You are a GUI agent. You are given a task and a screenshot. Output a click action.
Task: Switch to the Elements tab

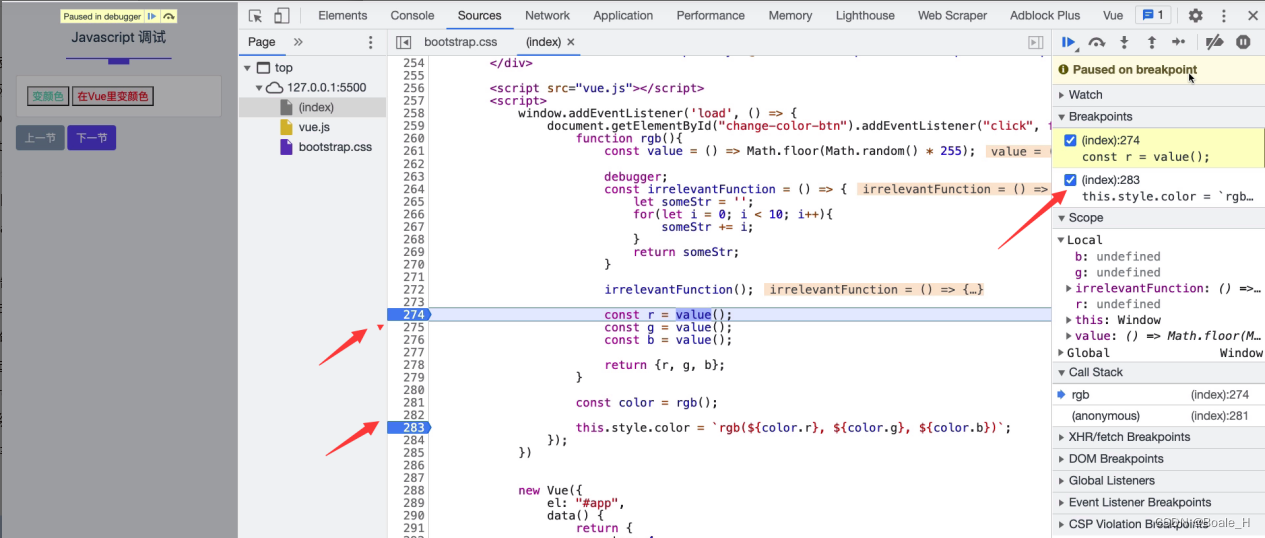pyautogui.click(x=342, y=15)
